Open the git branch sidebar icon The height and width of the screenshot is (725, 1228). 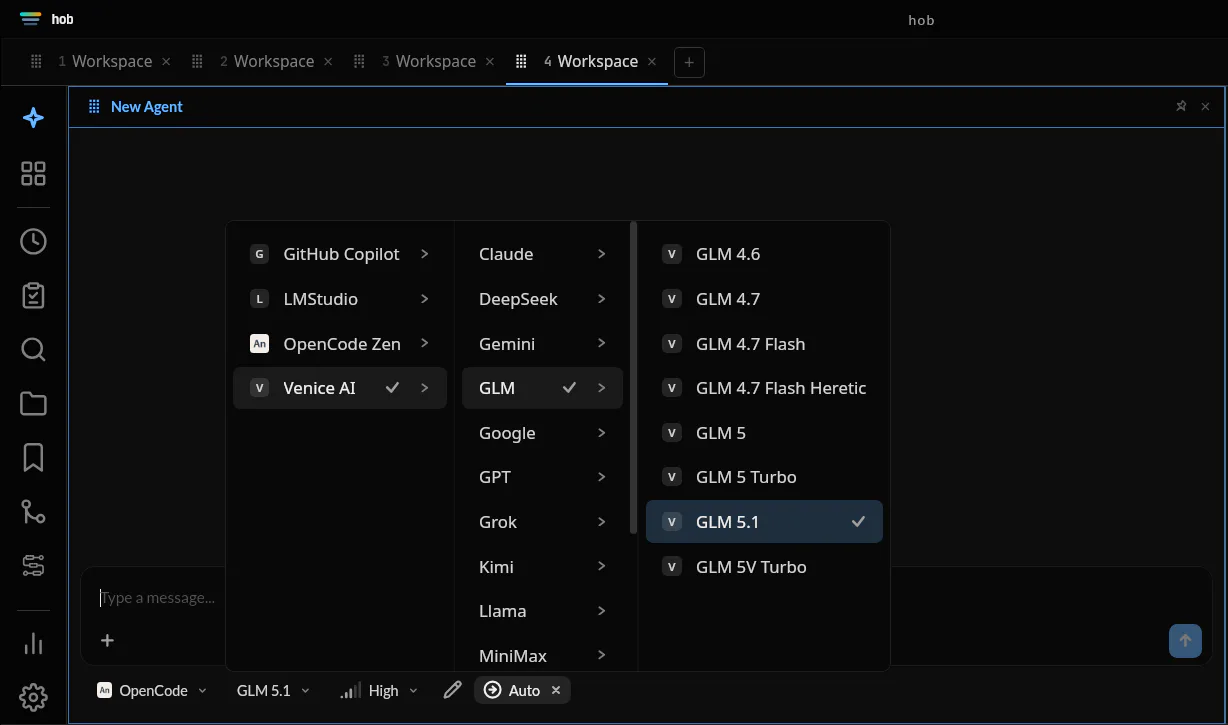pyautogui.click(x=33, y=512)
